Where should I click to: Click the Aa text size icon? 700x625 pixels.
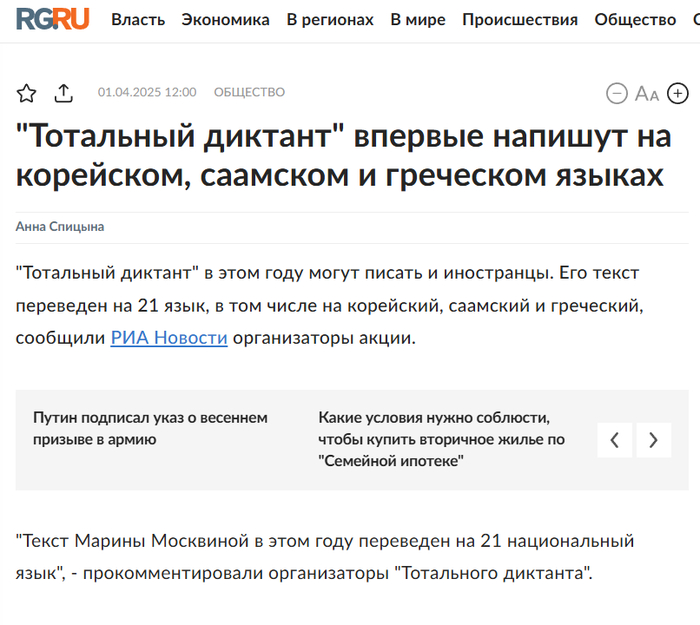(x=647, y=94)
